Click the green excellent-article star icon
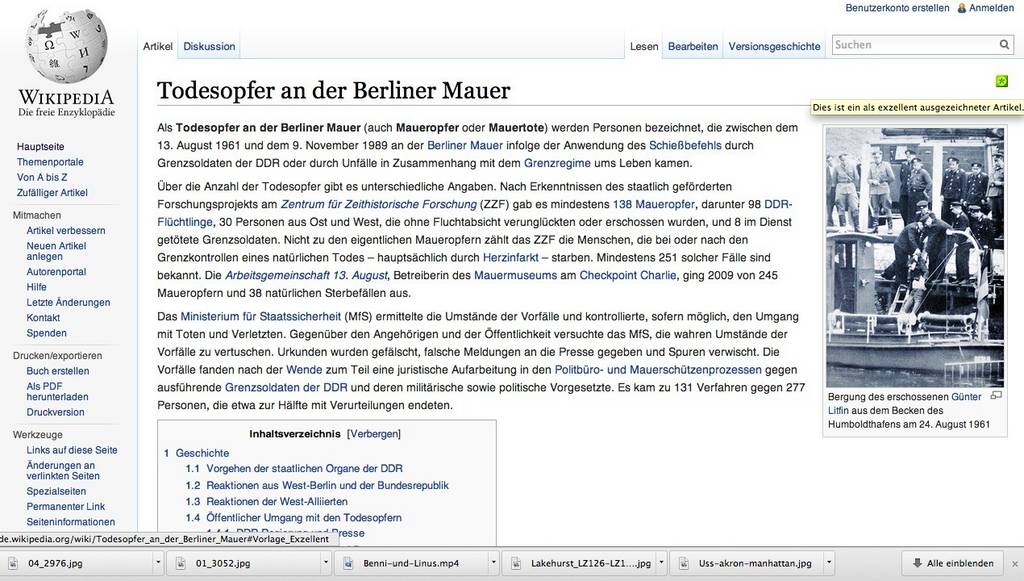This screenshot has width=1024, height=581. pos(1001,81)
